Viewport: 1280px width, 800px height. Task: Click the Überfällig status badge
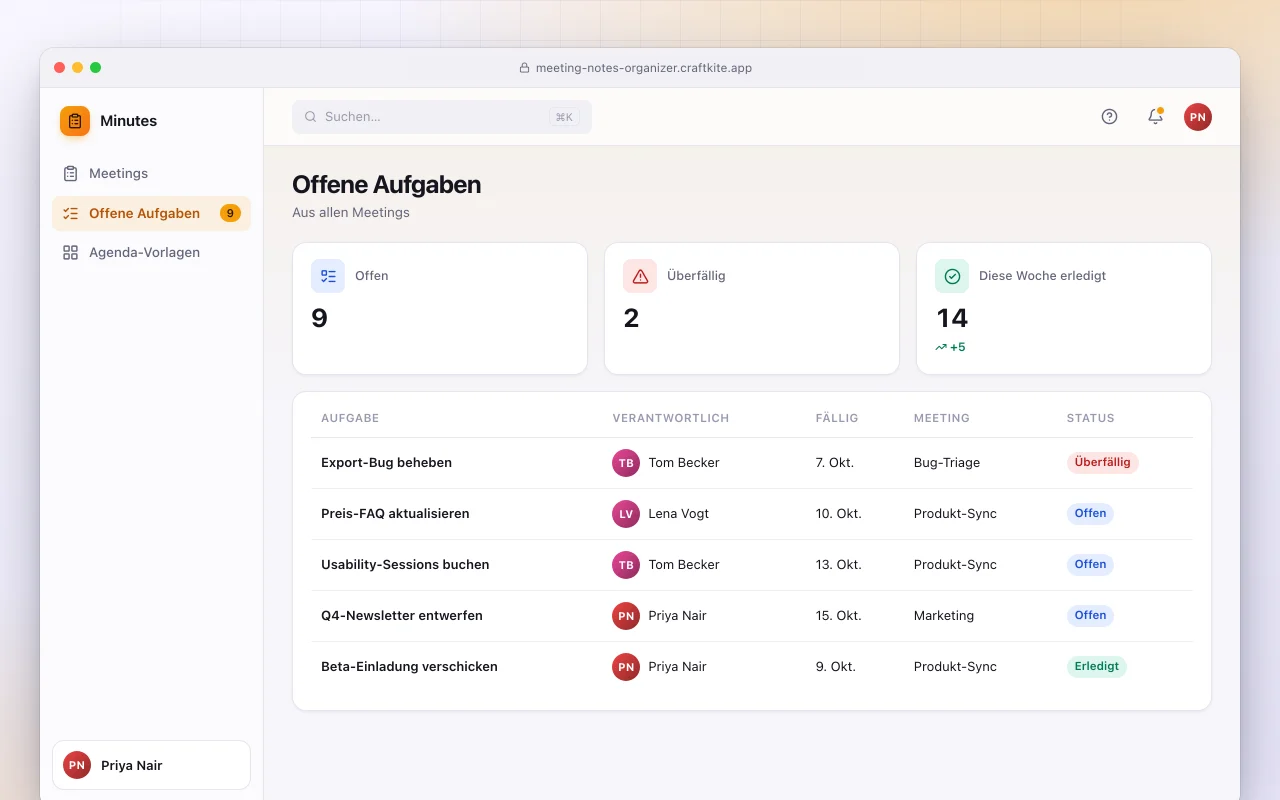click(1103, 463)
